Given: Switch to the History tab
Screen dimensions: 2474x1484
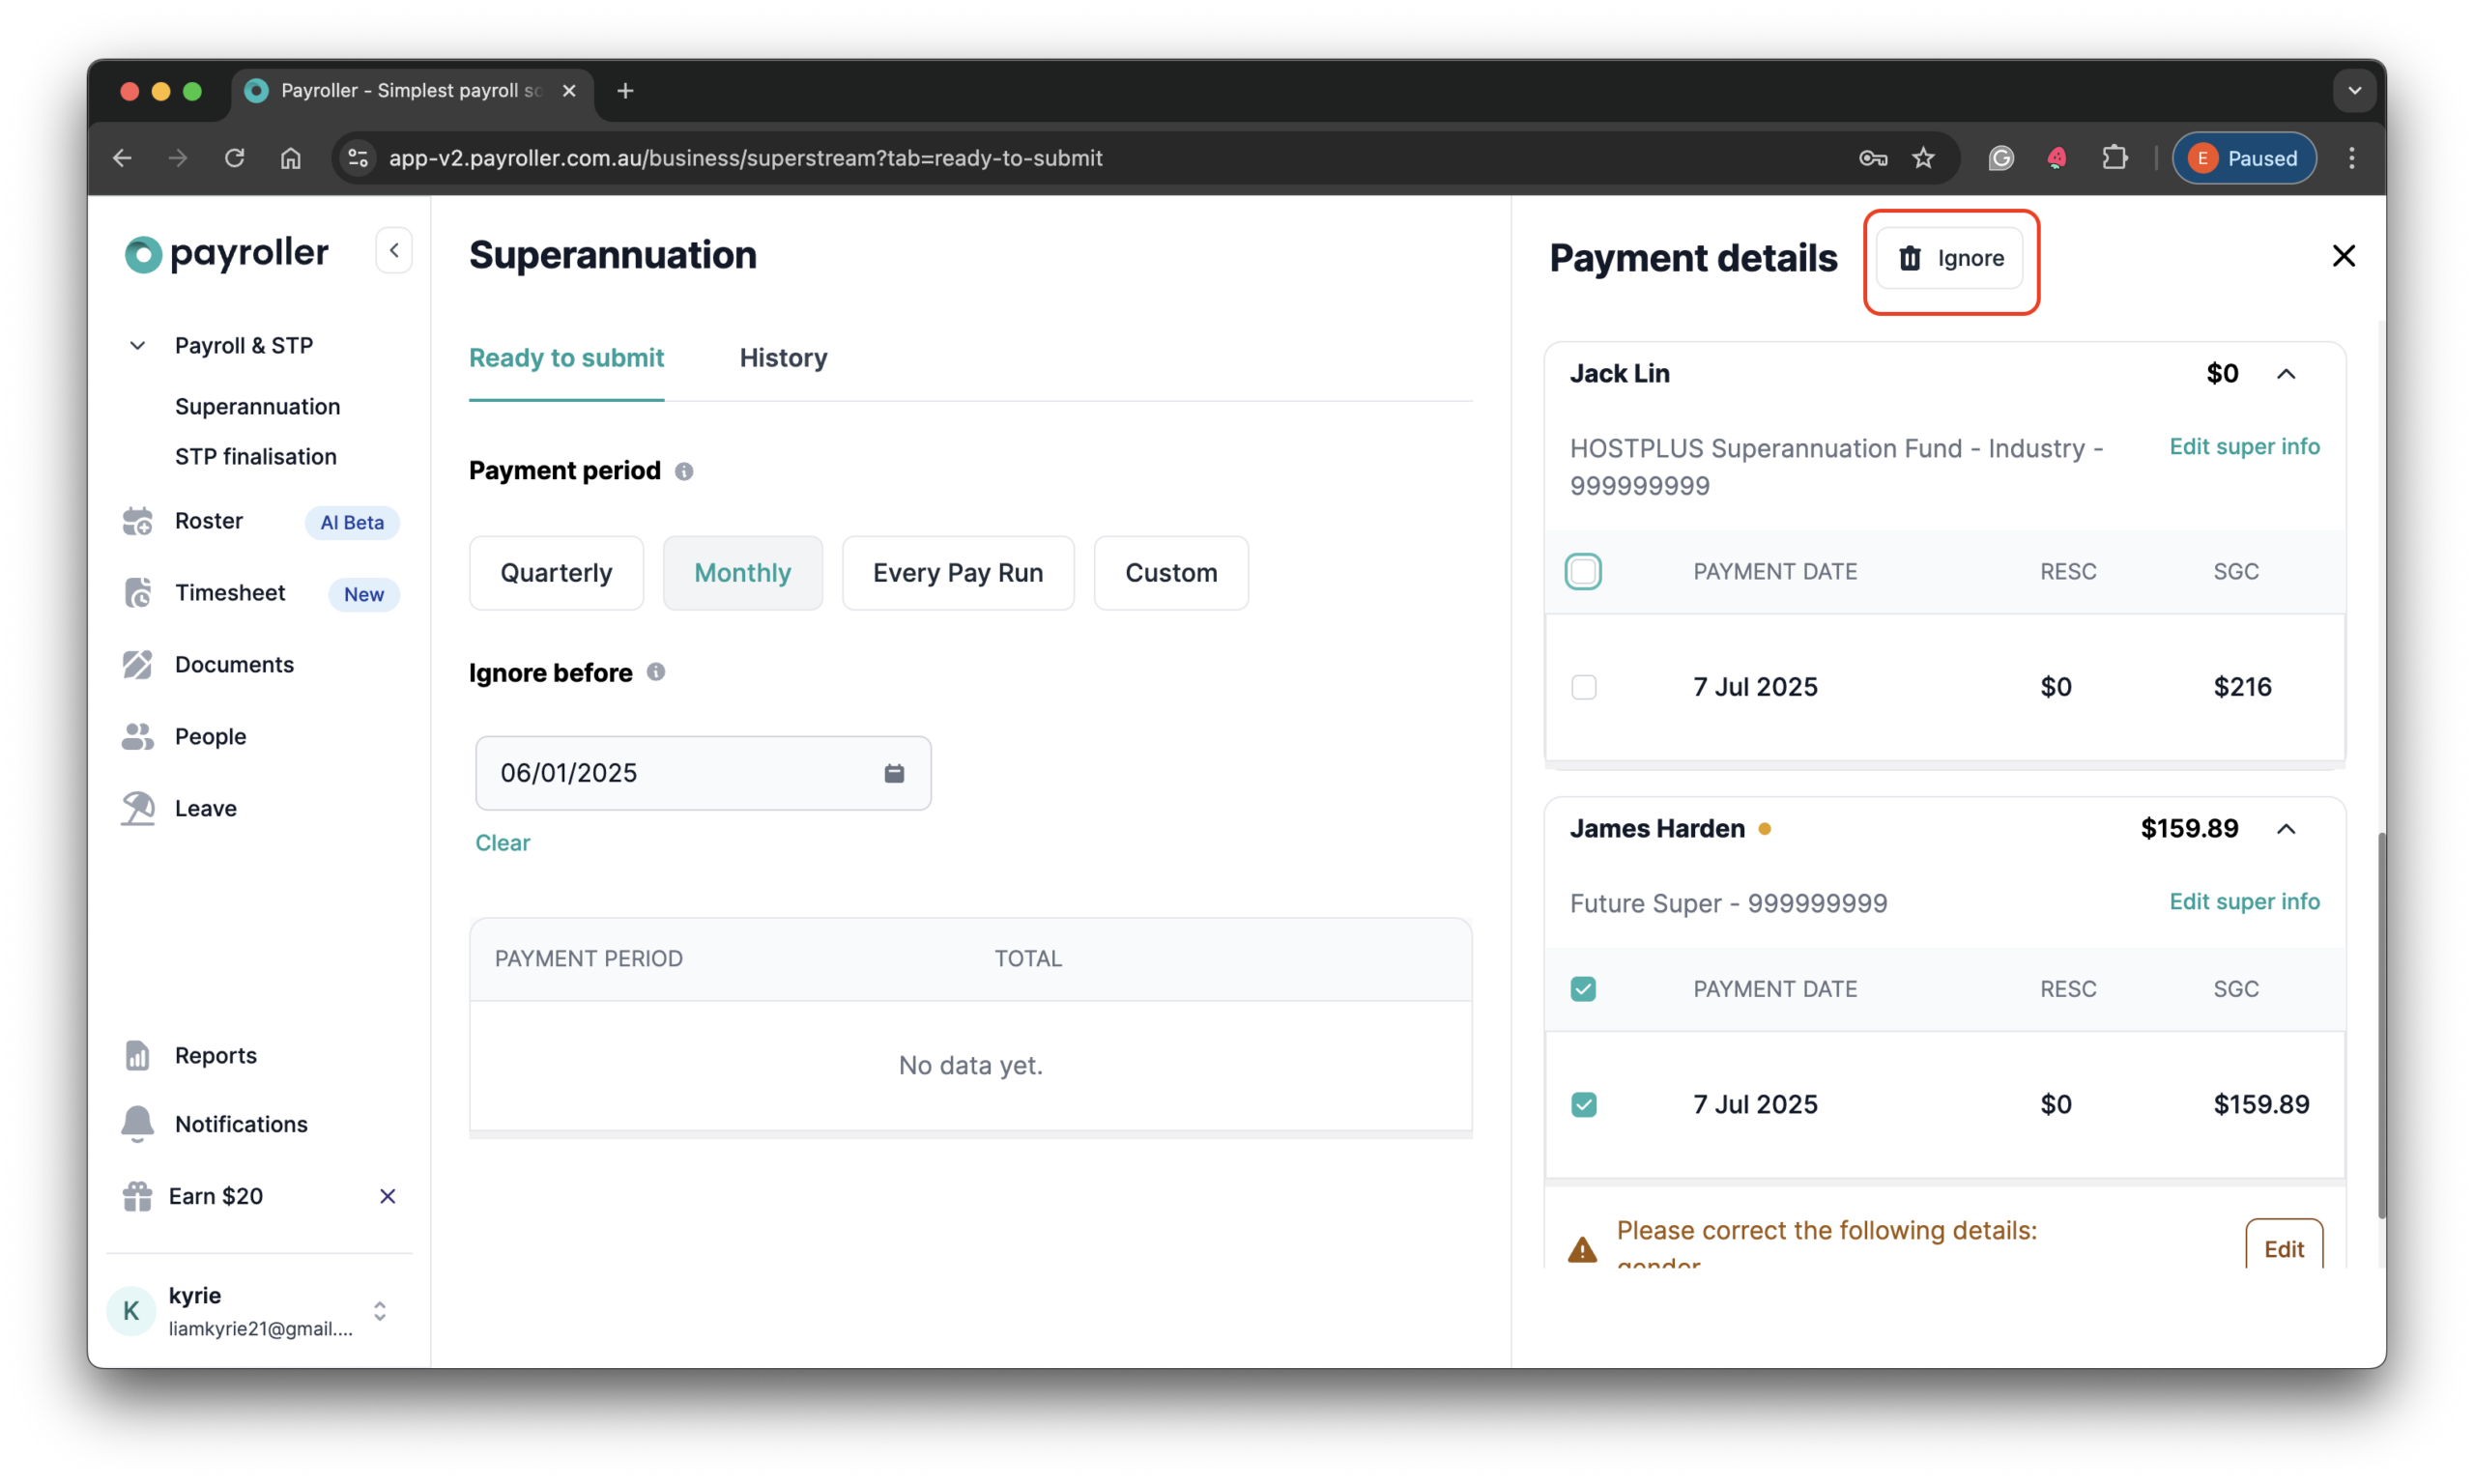Looking at the screenshot, I should tap(784, 358).
